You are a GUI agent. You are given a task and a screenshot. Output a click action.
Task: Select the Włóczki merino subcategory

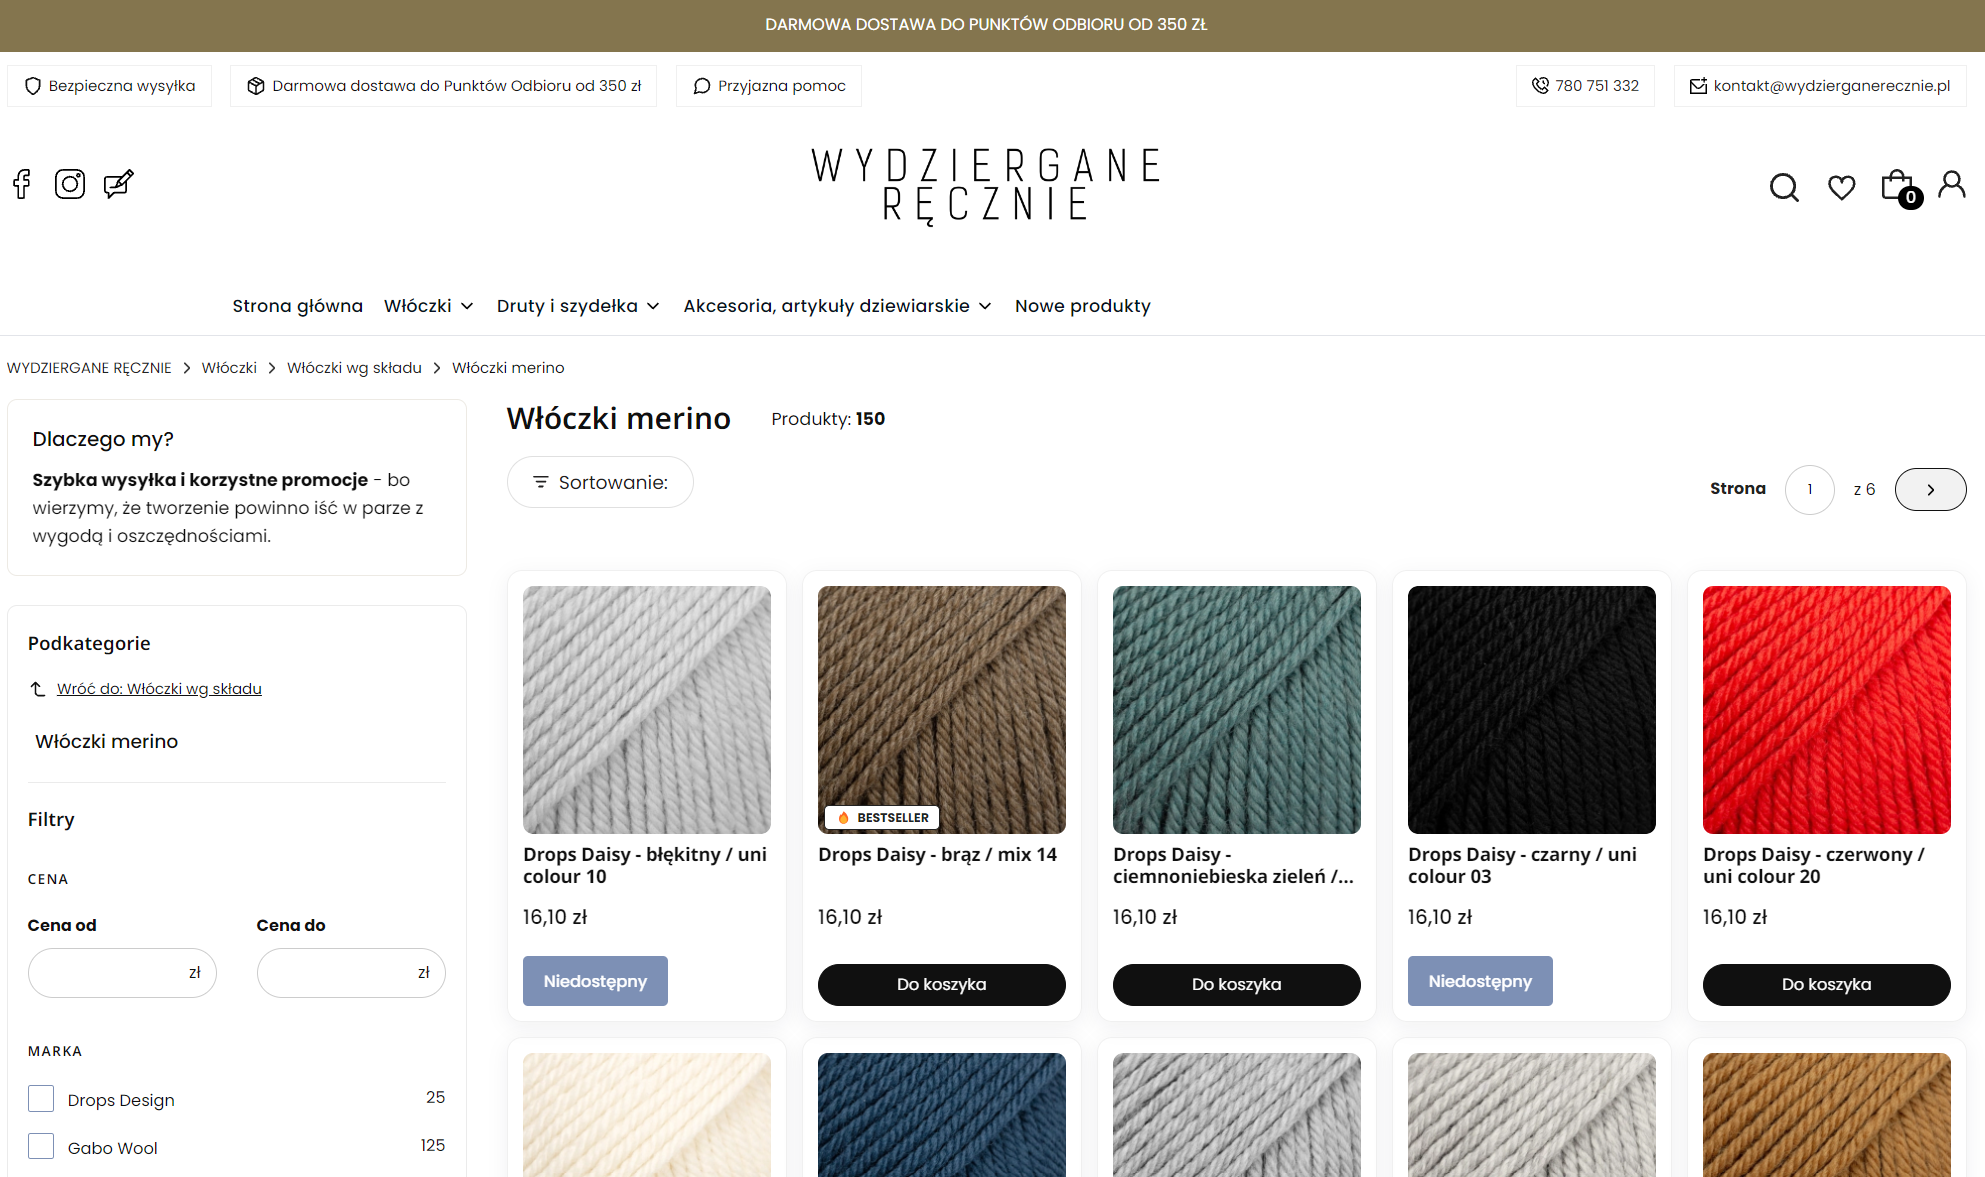(x=107, y=741)
